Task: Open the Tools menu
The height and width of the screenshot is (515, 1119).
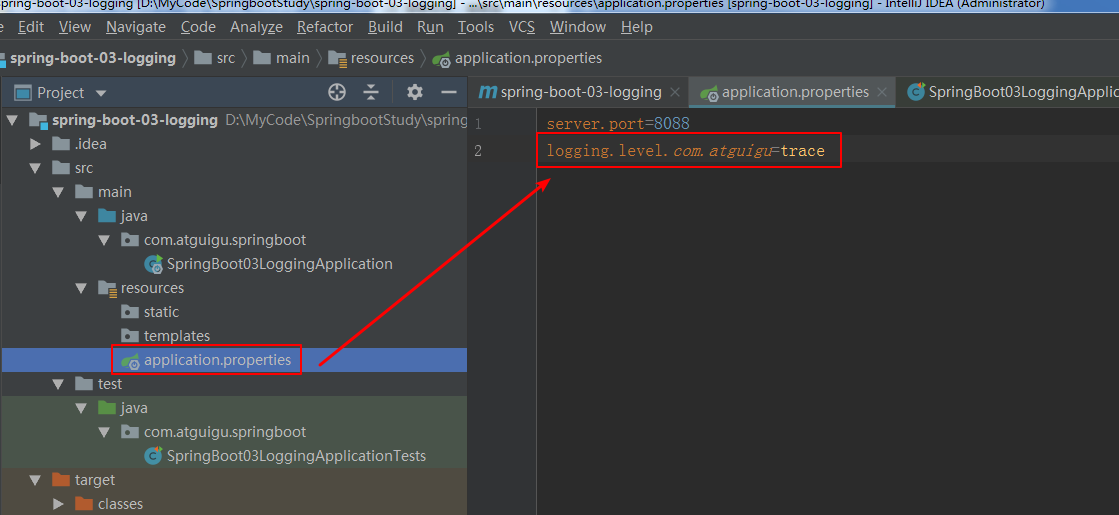Action: 476,27
